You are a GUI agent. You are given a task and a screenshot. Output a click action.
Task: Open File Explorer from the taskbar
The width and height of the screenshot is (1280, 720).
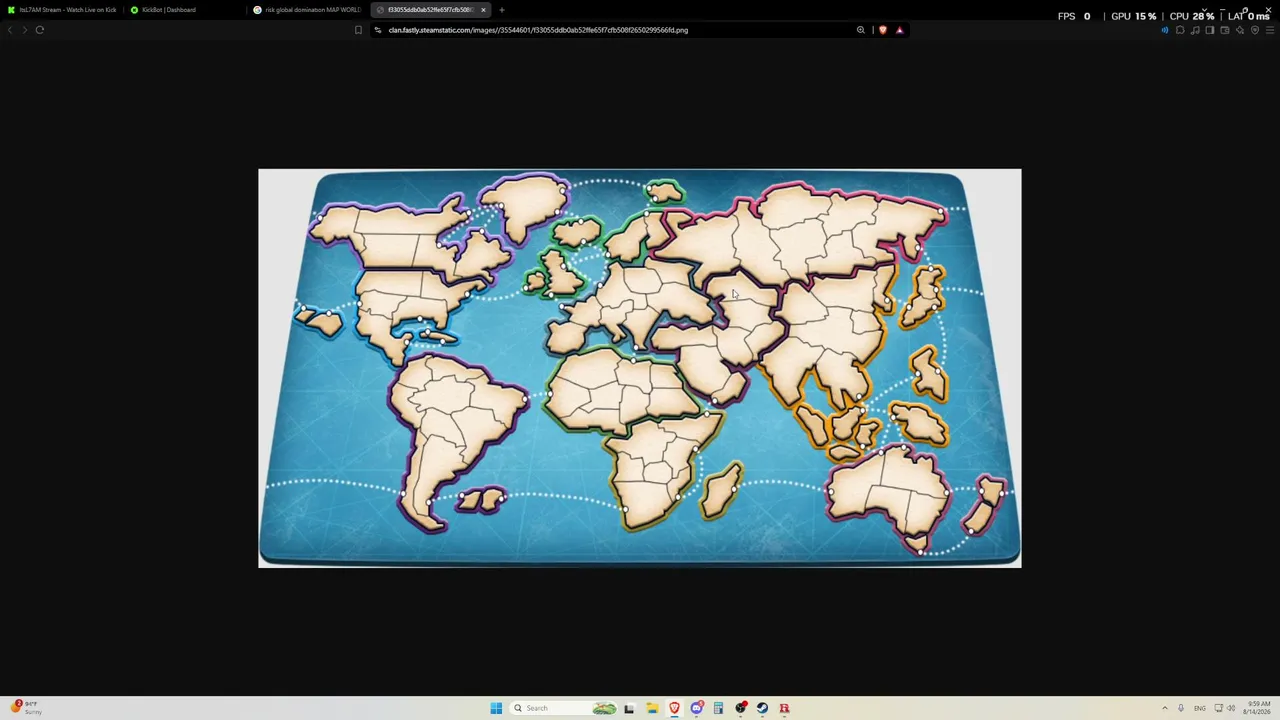click(x=652, y=708)
